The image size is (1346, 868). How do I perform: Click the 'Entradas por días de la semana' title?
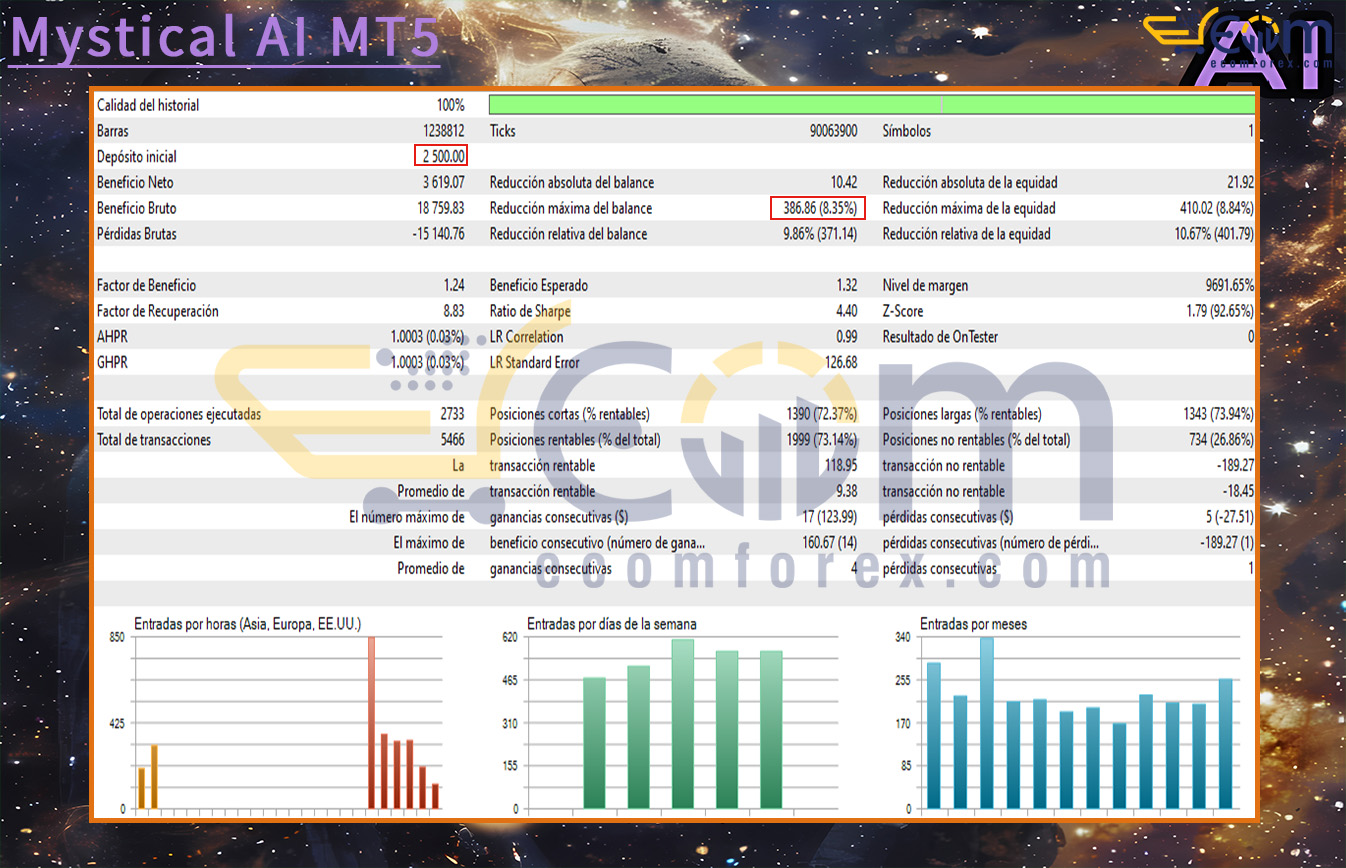(x=611, y=624)
